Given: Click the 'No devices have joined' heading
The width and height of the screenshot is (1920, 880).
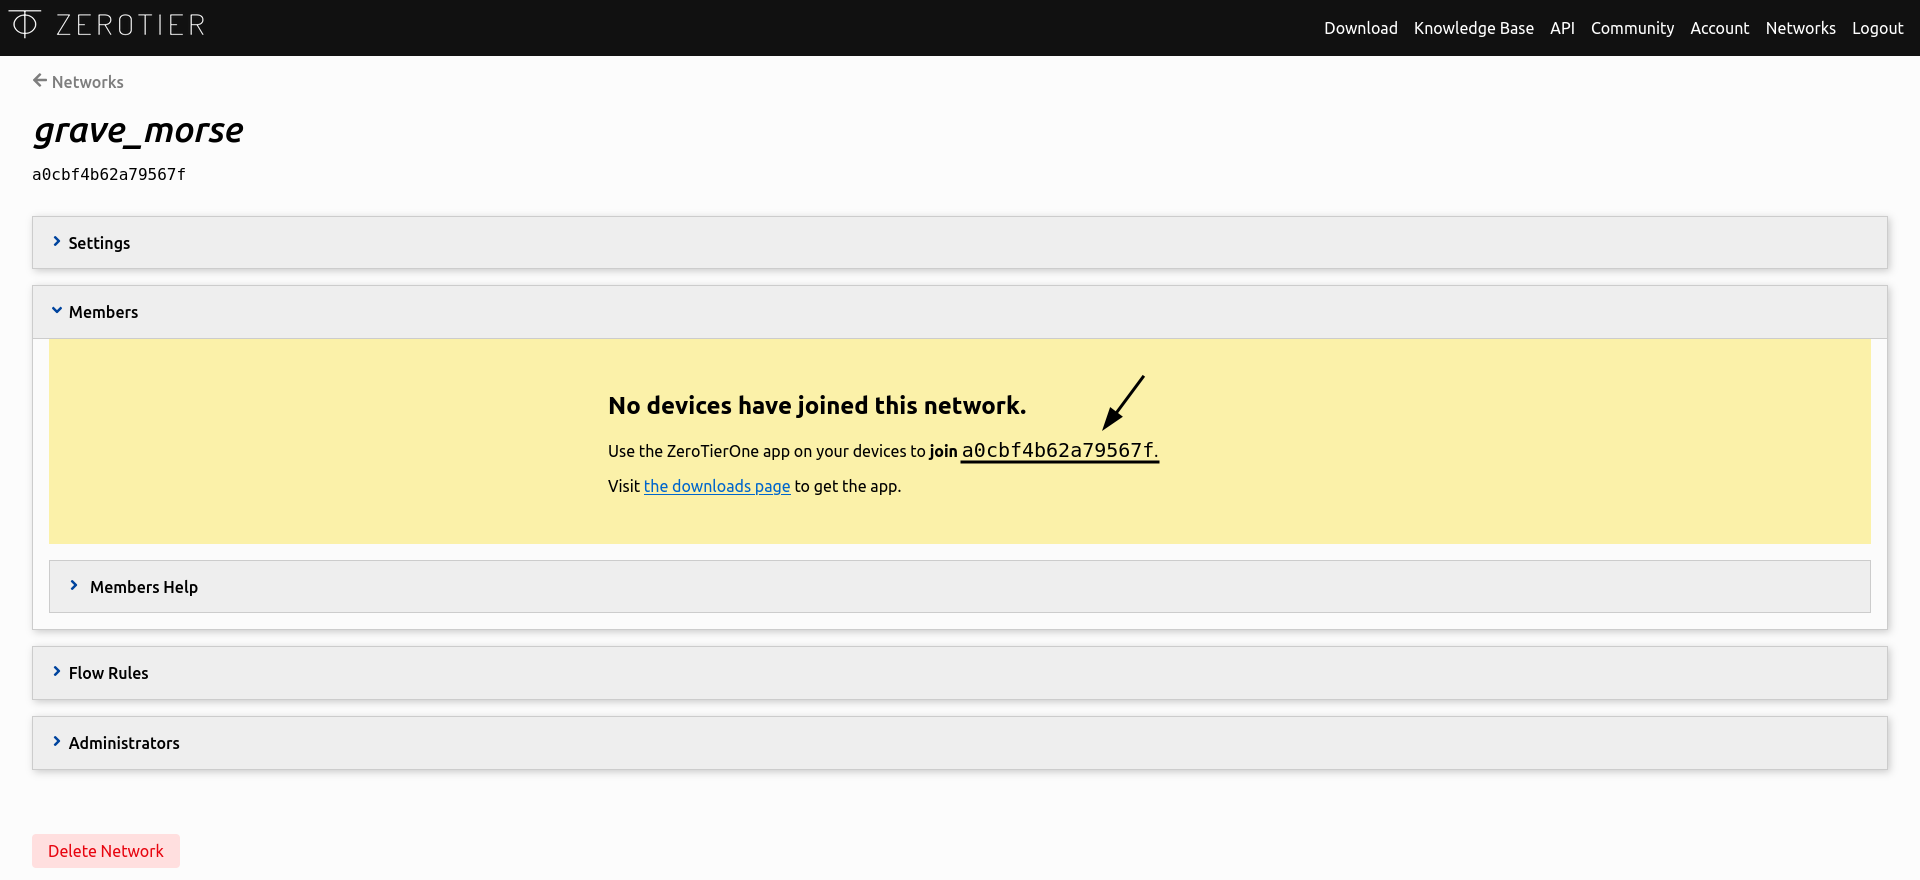Looking at the screenshot, I should tap(817, 405).
